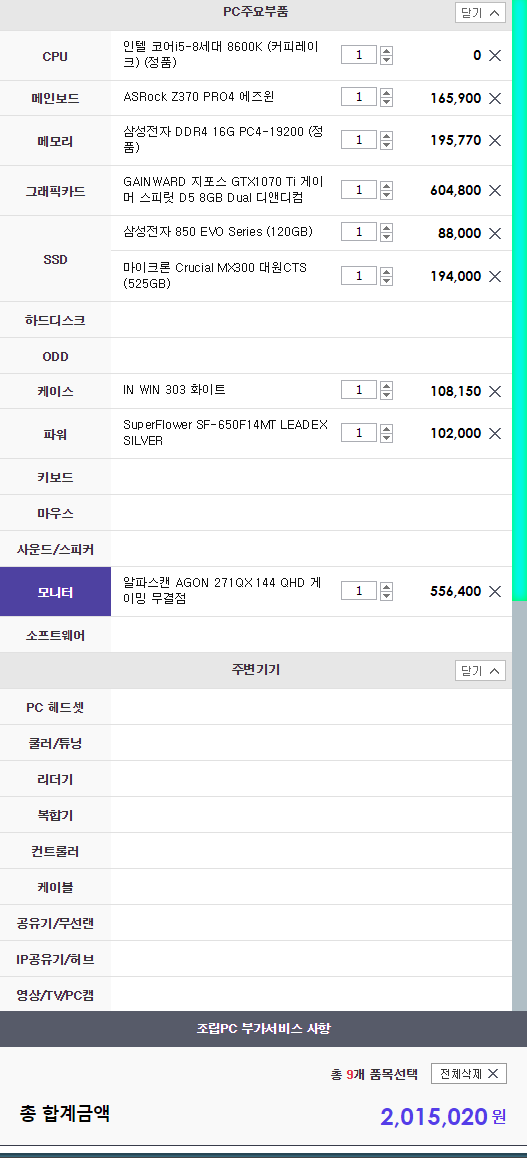
Task: Open the 쿨러/튜닝 category
Action: [x=55, y=744]
